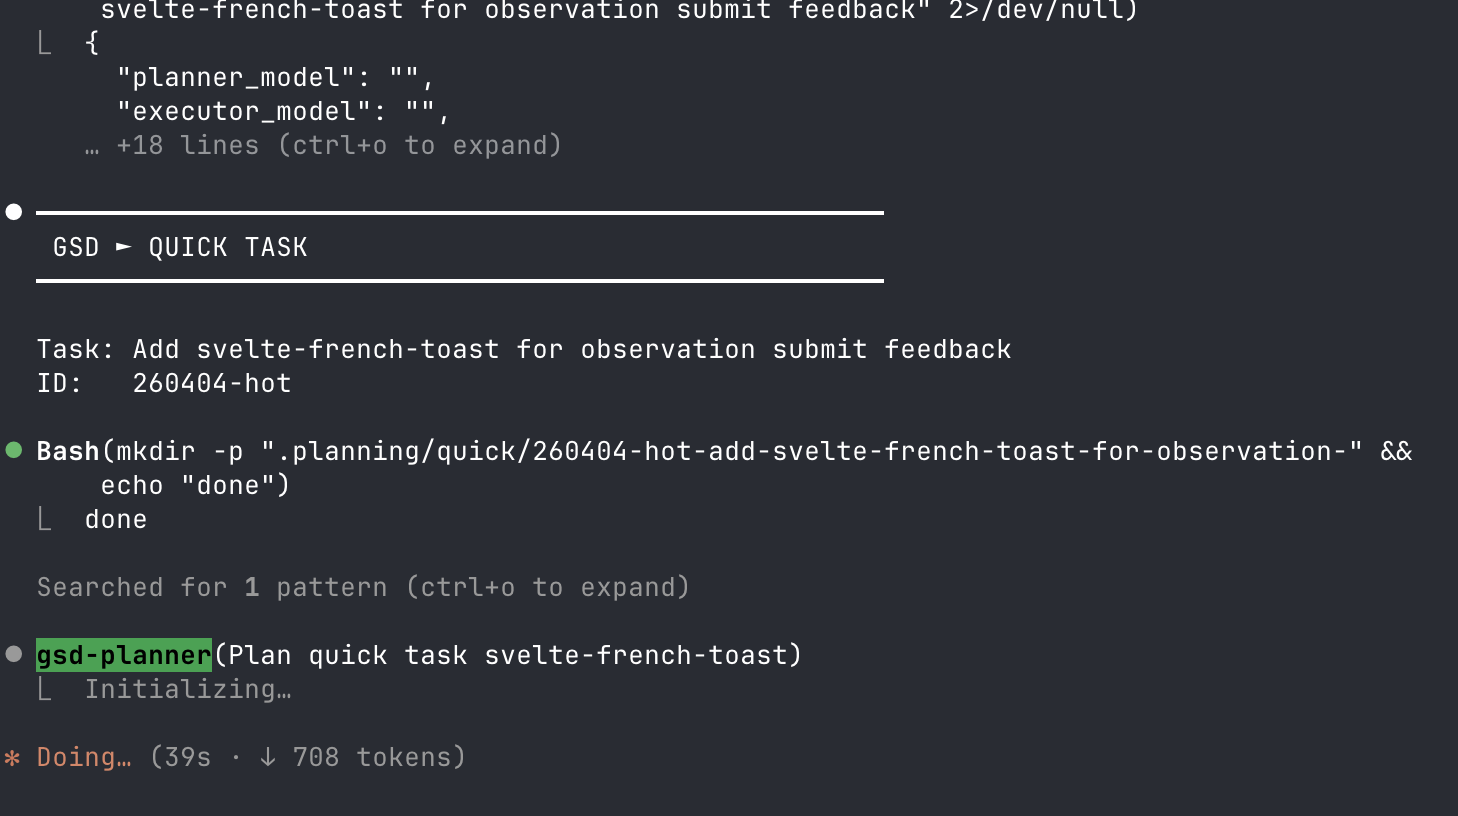Screen dimensions: 1458x816
Task: Click the arrow icon in GSD QUICK TASK header
Action: (124, 246)
